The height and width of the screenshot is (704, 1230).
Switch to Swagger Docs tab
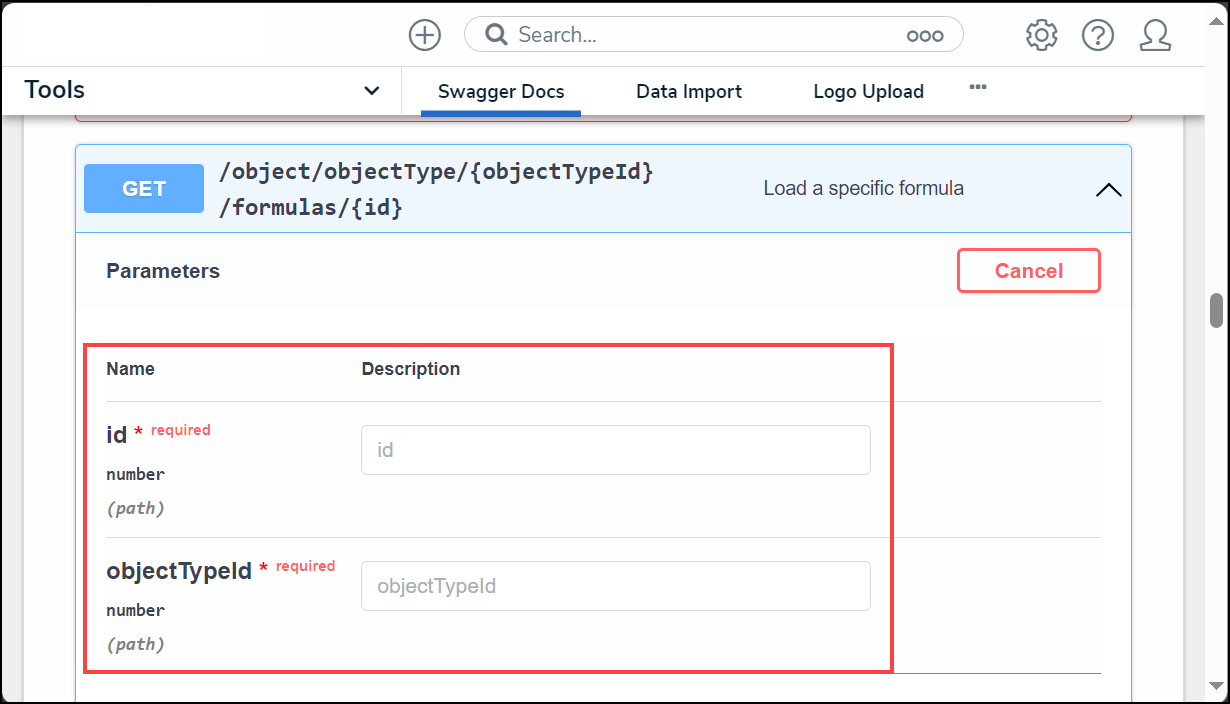(501, 92)
